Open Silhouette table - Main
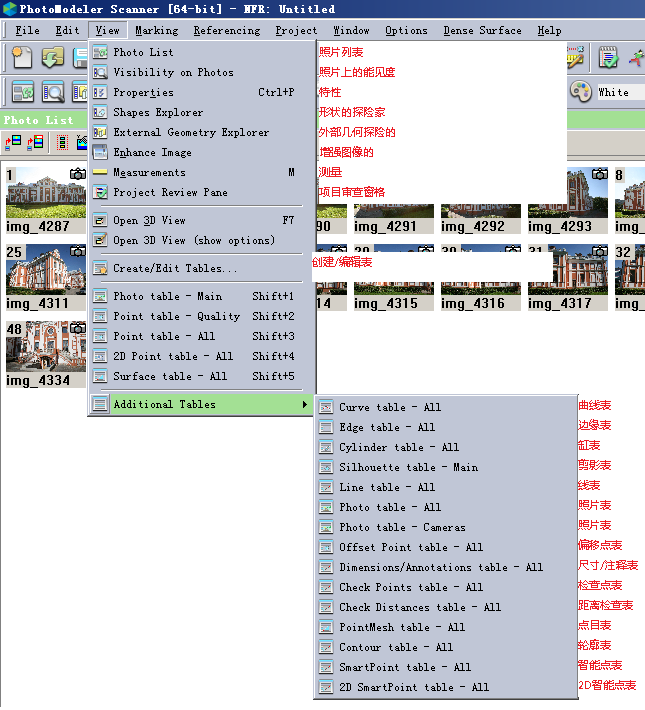Viewport: 645px width, 710px height. 446,467
